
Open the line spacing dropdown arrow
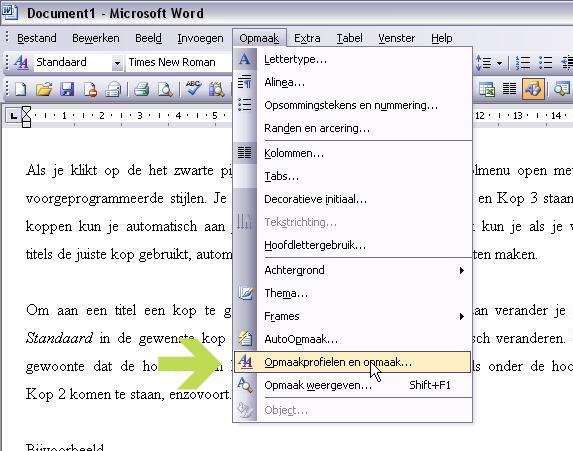click(500, 63)
